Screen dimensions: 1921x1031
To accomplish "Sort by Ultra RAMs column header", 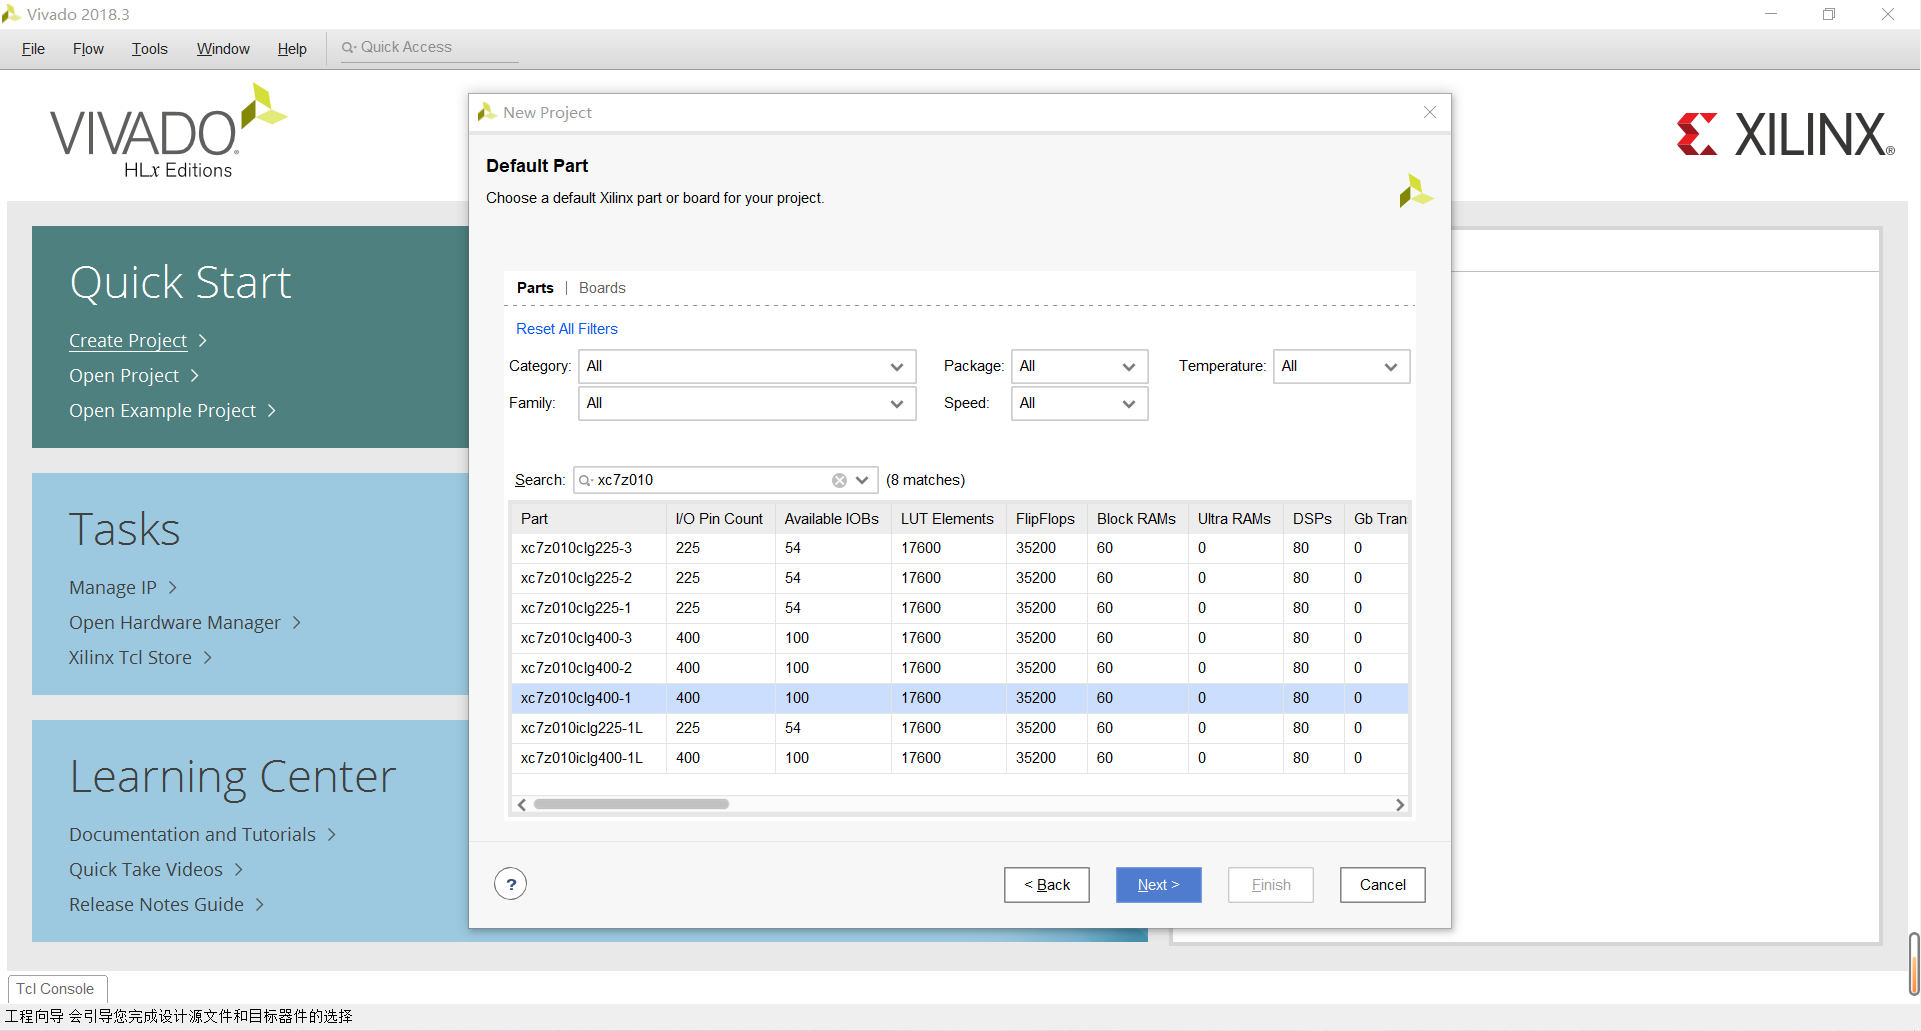I will click(x=1235, y=519).
